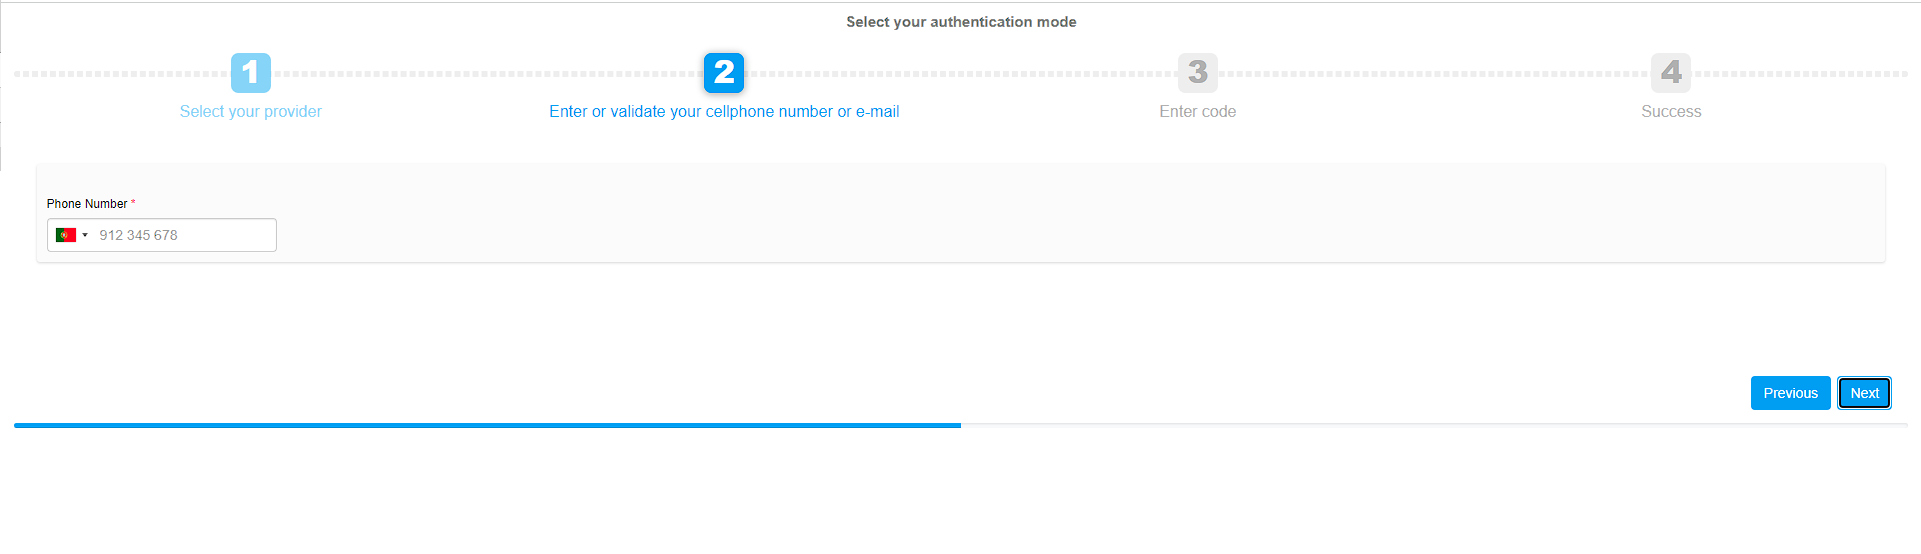Click the unfilled grey part of the progress bar

(1434, 425)
